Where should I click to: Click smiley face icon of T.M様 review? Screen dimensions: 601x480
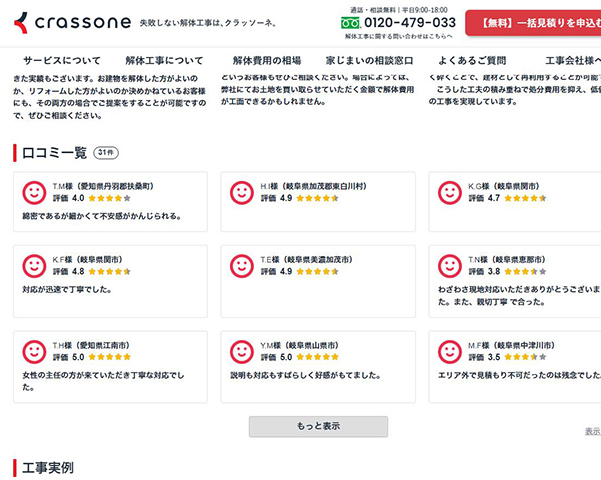point(34,192)
